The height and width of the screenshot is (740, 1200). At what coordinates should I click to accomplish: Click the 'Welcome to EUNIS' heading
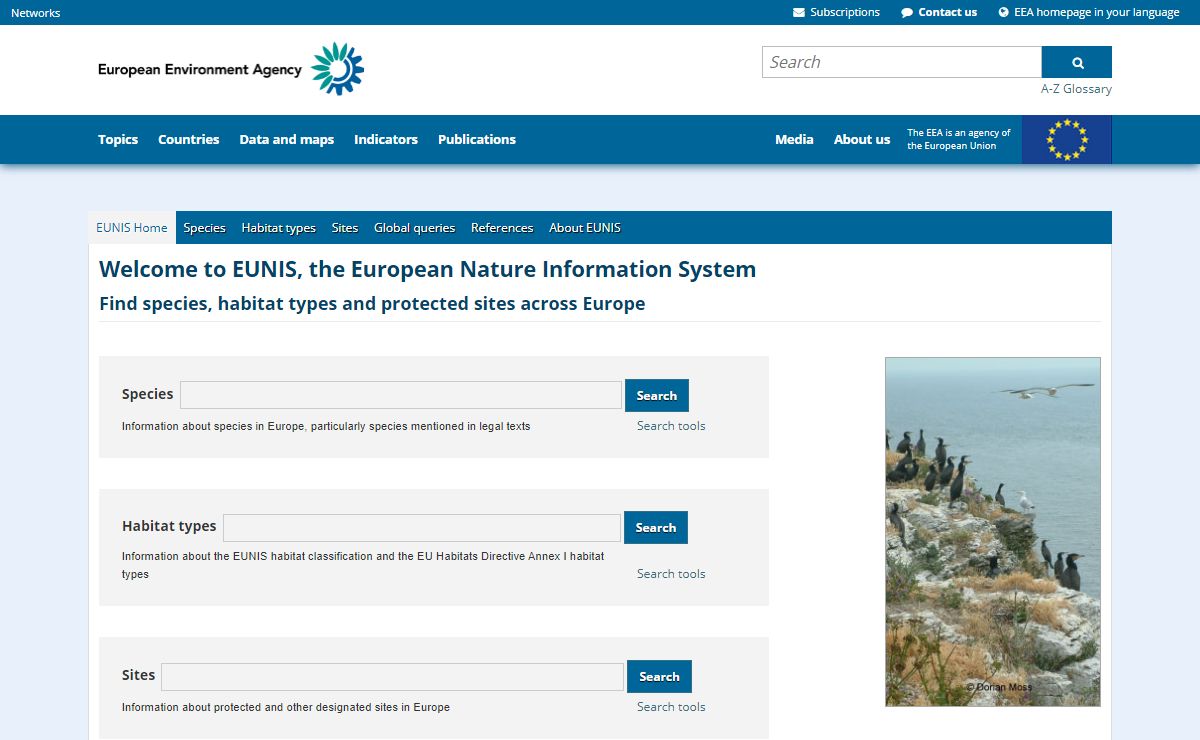coord(428,269)
